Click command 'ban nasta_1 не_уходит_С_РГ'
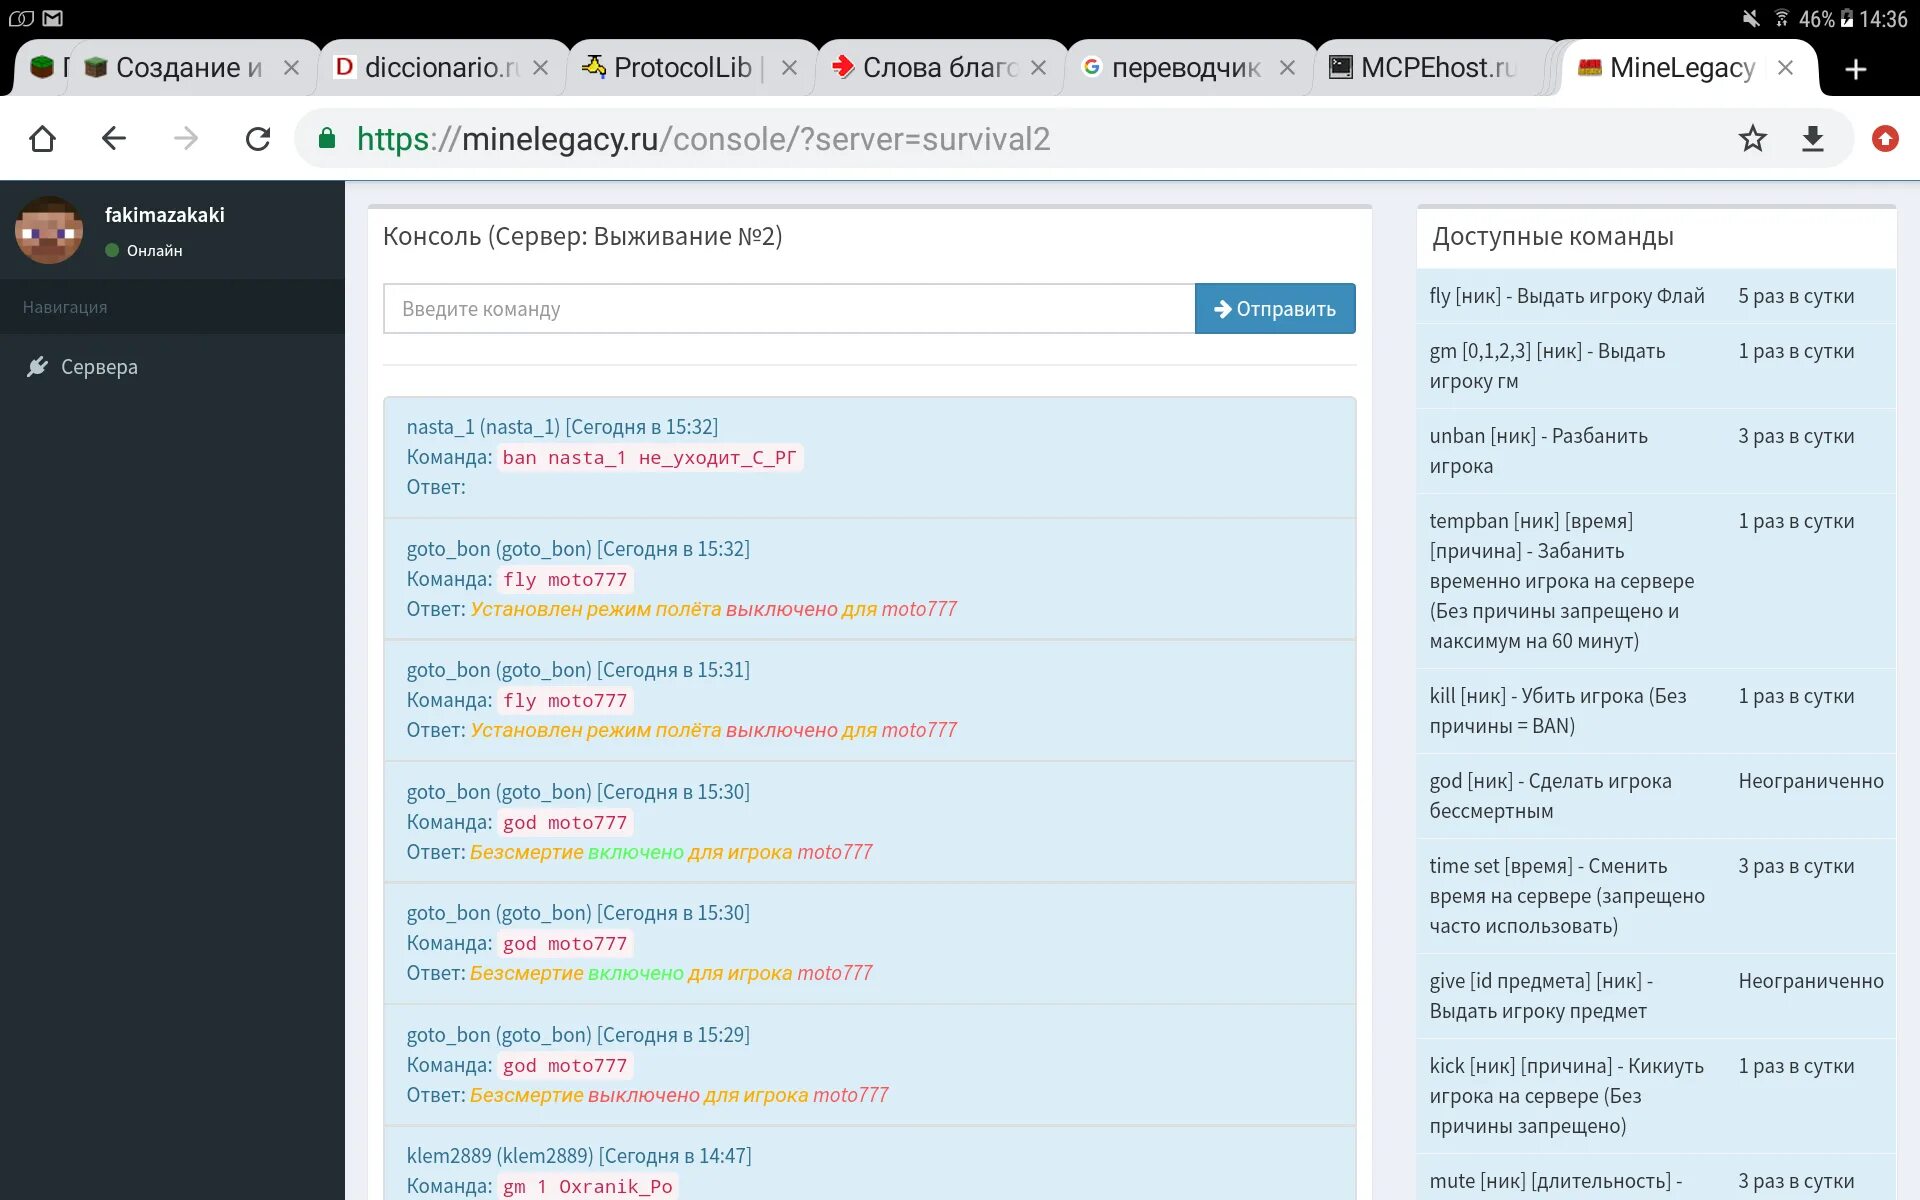The height and width of the screenshot is (1200, 1920). click(650, 457)
